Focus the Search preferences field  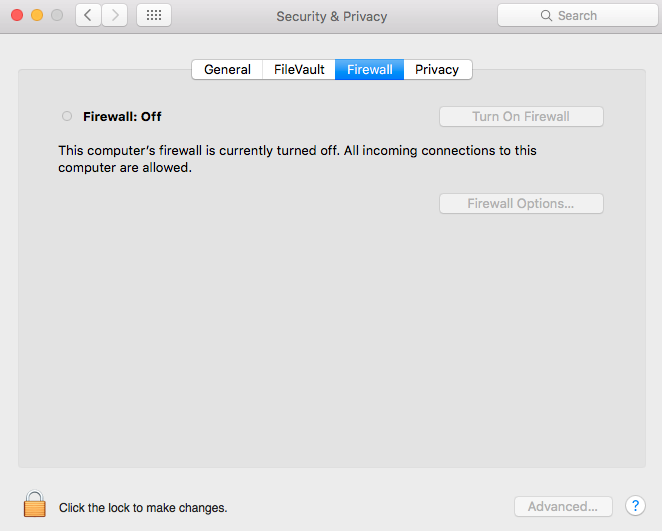click(578, 16)
